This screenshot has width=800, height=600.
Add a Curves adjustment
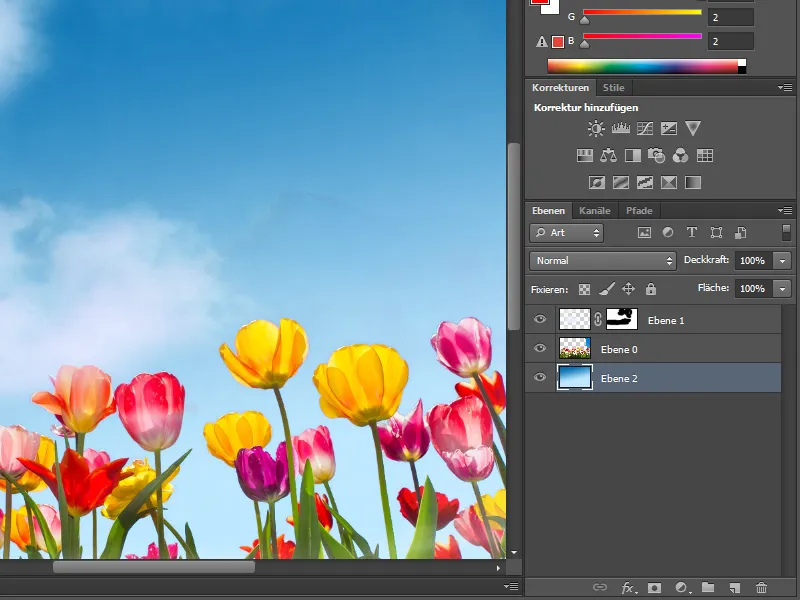645,128
